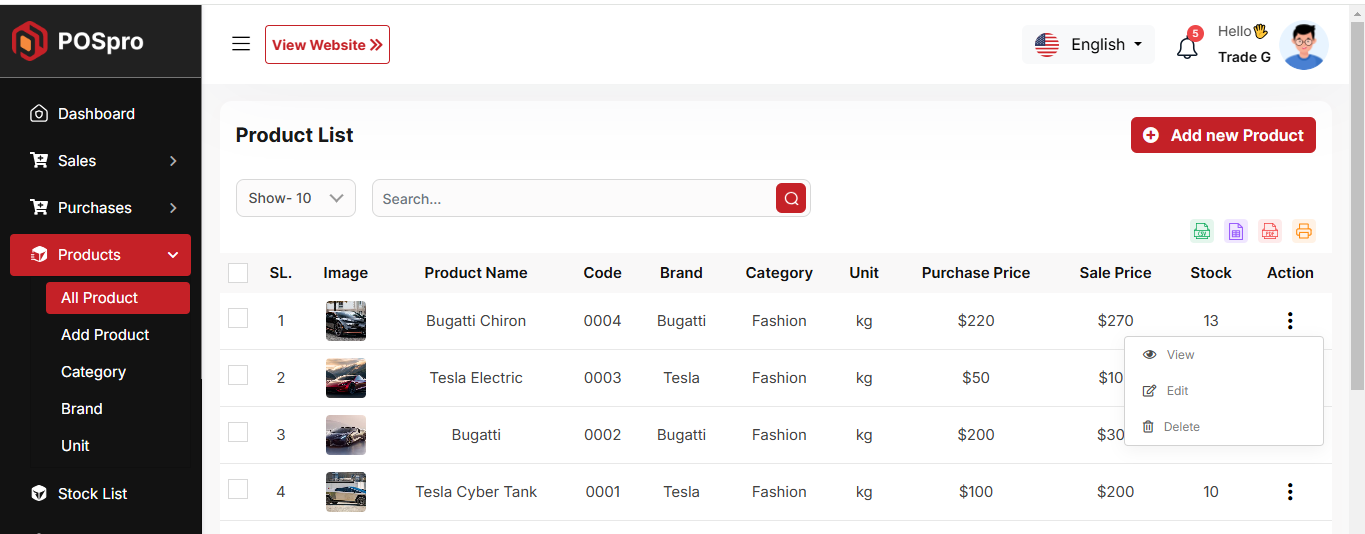Click the orange print icon
Image resolution: width=1365 pixels, height=534 pixels.
(x=1303, y=231)
